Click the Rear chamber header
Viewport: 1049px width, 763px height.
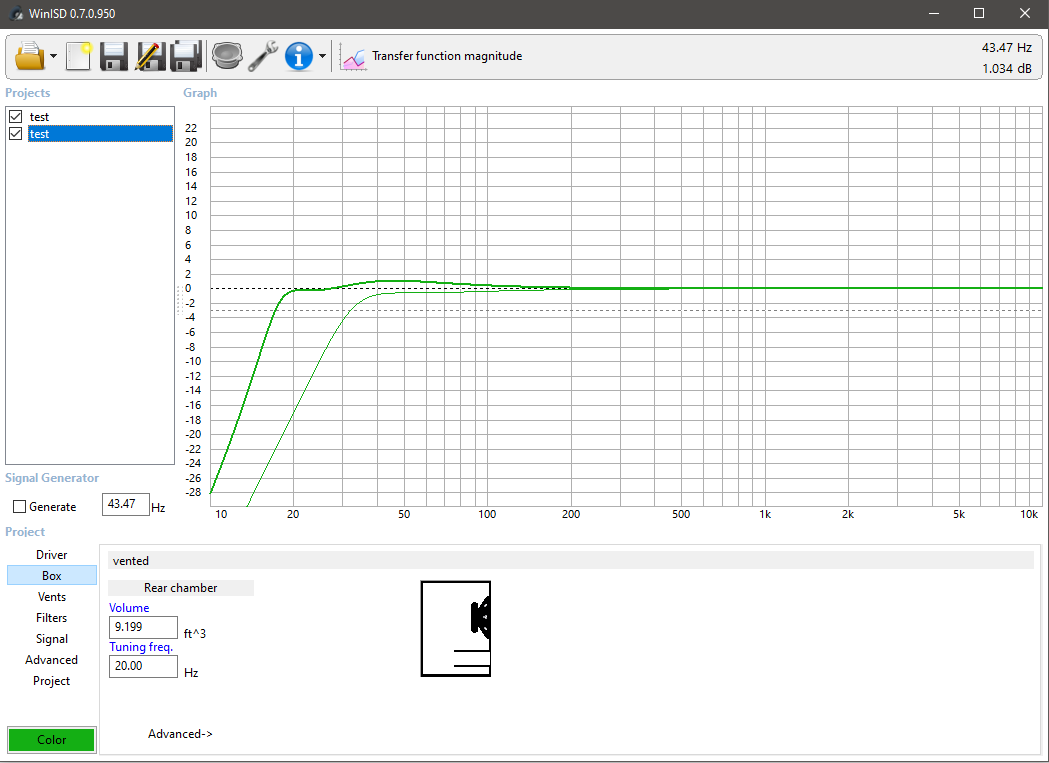tap(181, 588)
